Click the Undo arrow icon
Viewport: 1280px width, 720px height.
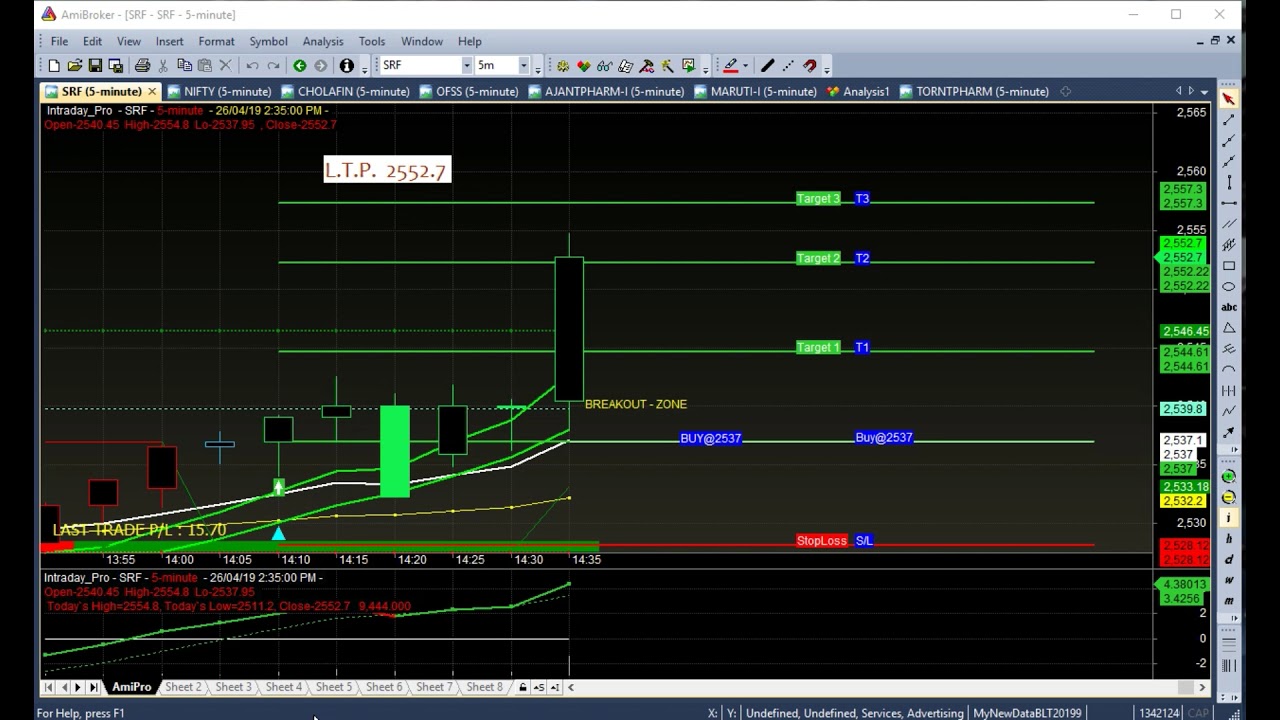pos(252,66)
